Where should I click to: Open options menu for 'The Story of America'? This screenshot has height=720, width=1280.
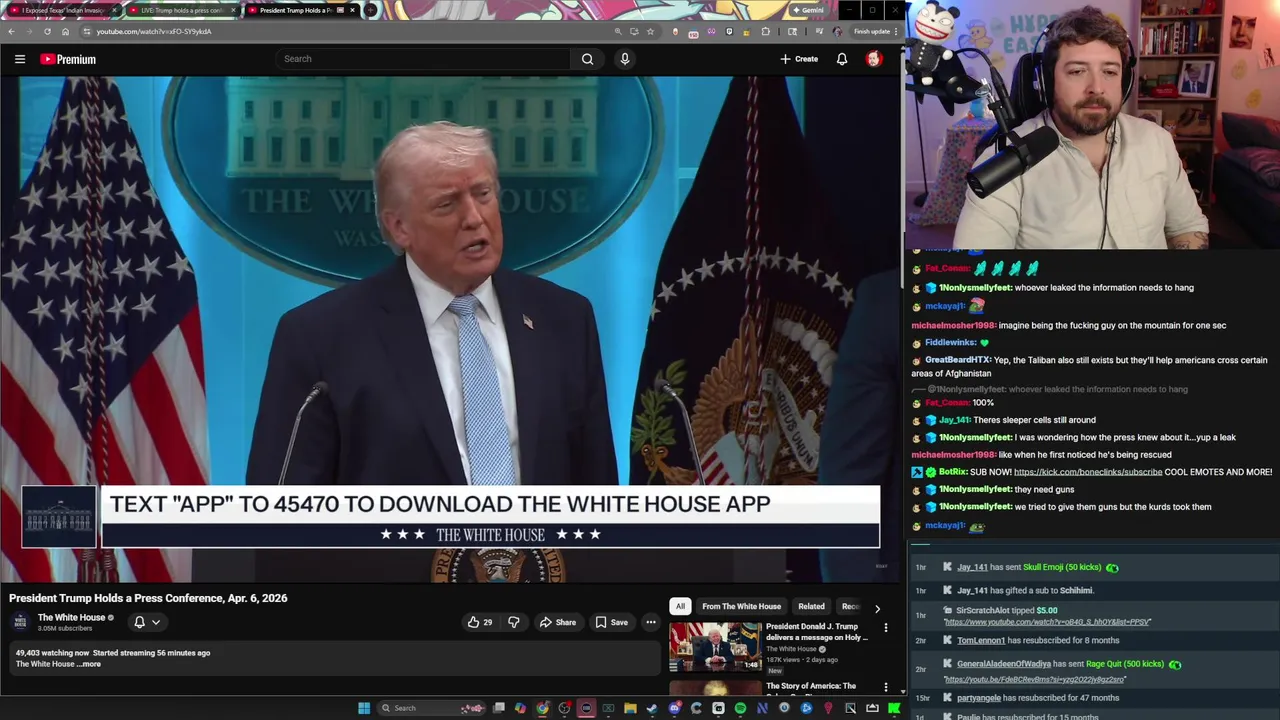(x=885, y=687)
